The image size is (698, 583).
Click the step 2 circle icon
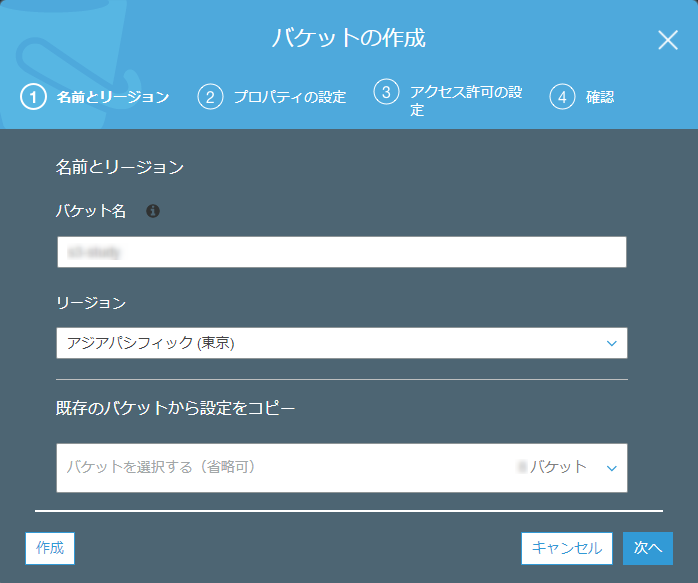[210, 97]
